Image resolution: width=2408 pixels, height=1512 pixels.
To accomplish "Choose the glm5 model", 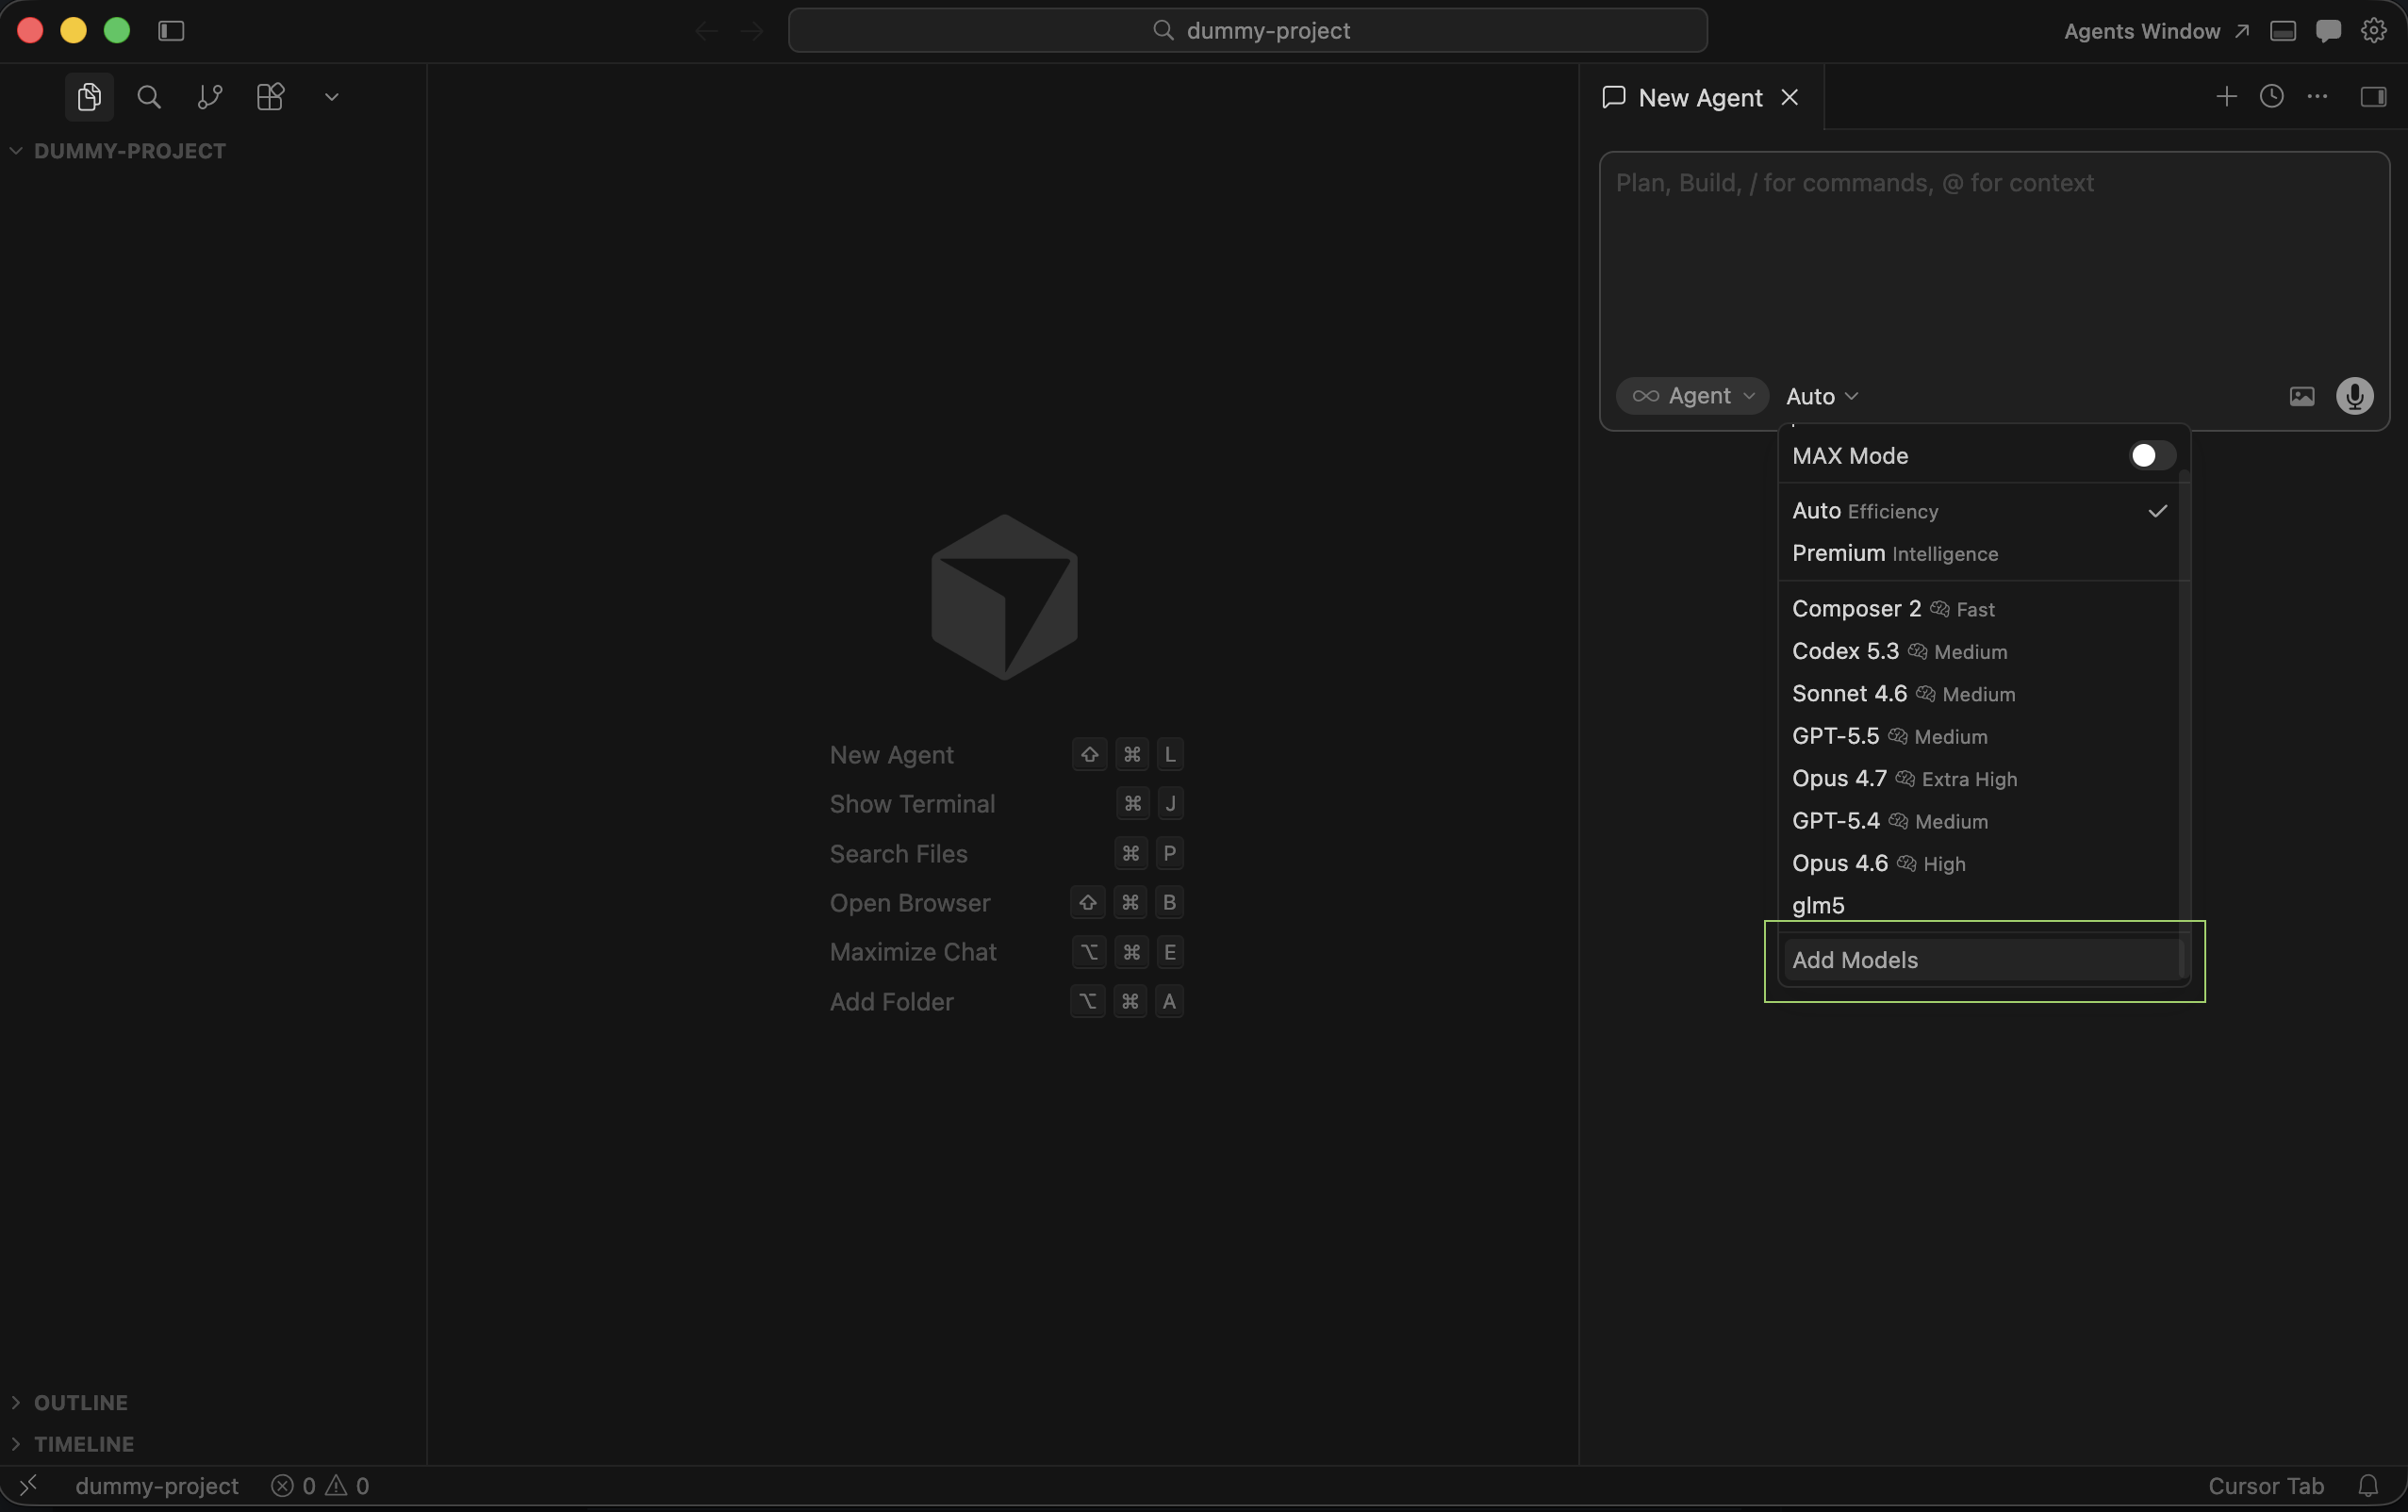I will (1981, 905).
